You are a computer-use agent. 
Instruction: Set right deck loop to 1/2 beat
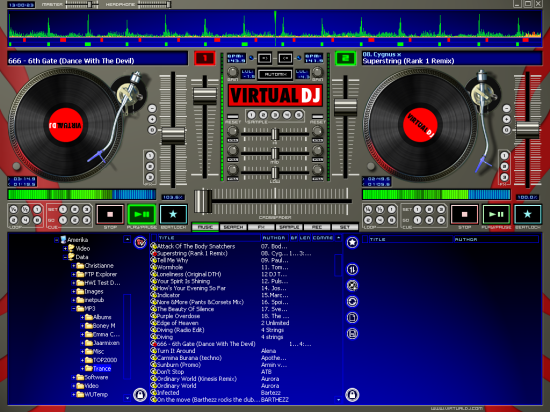pos(380,210)
